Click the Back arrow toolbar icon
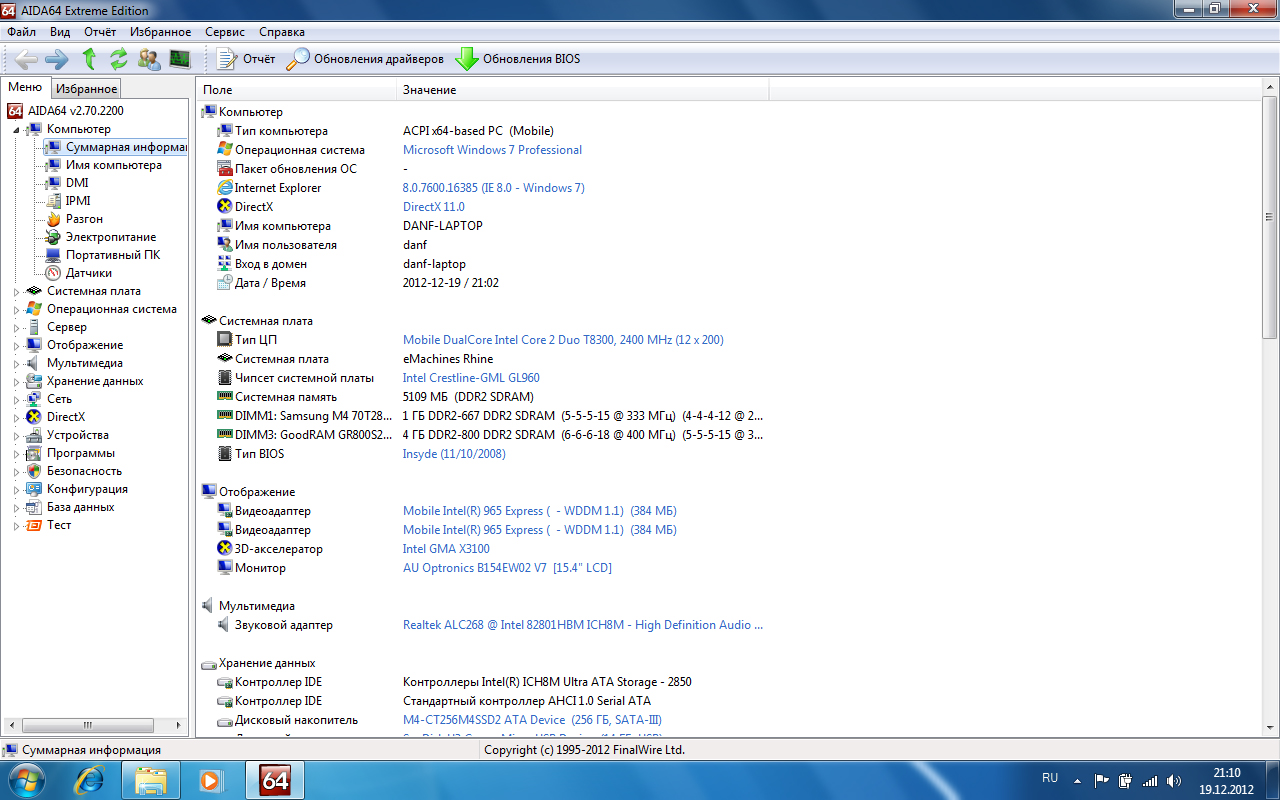1280x800 pixels. 26,59
